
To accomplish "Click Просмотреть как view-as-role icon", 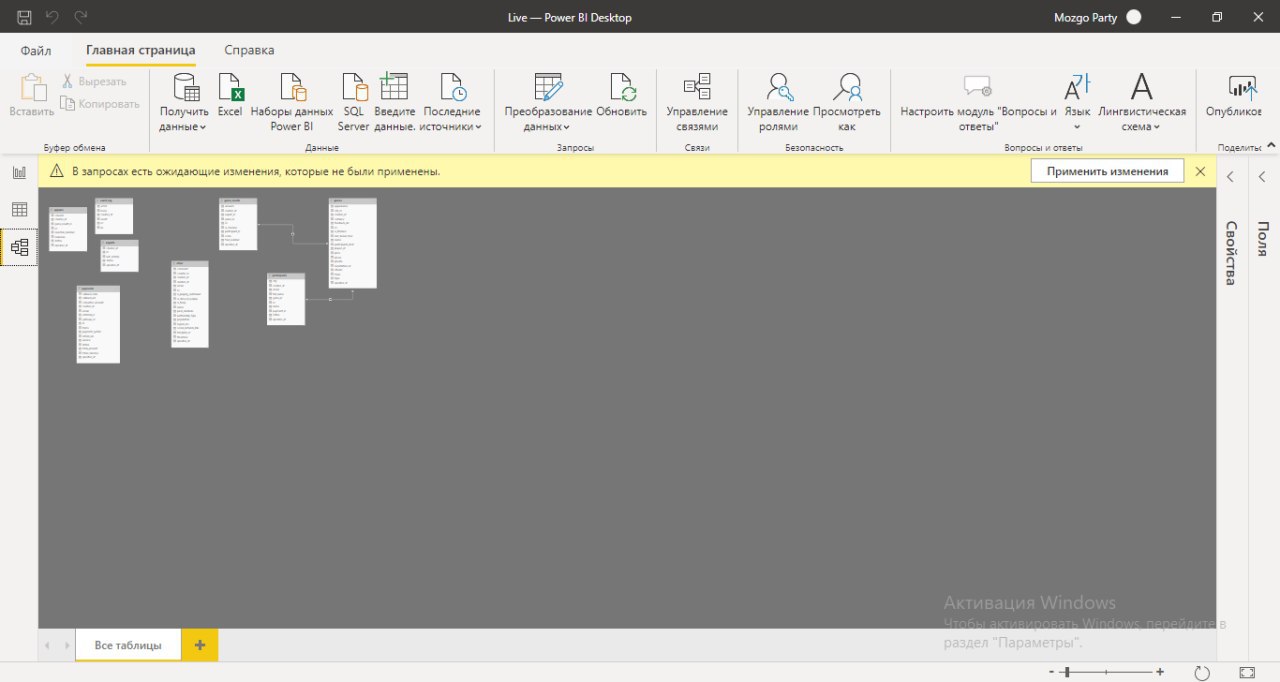I will (x=847, y=87).
